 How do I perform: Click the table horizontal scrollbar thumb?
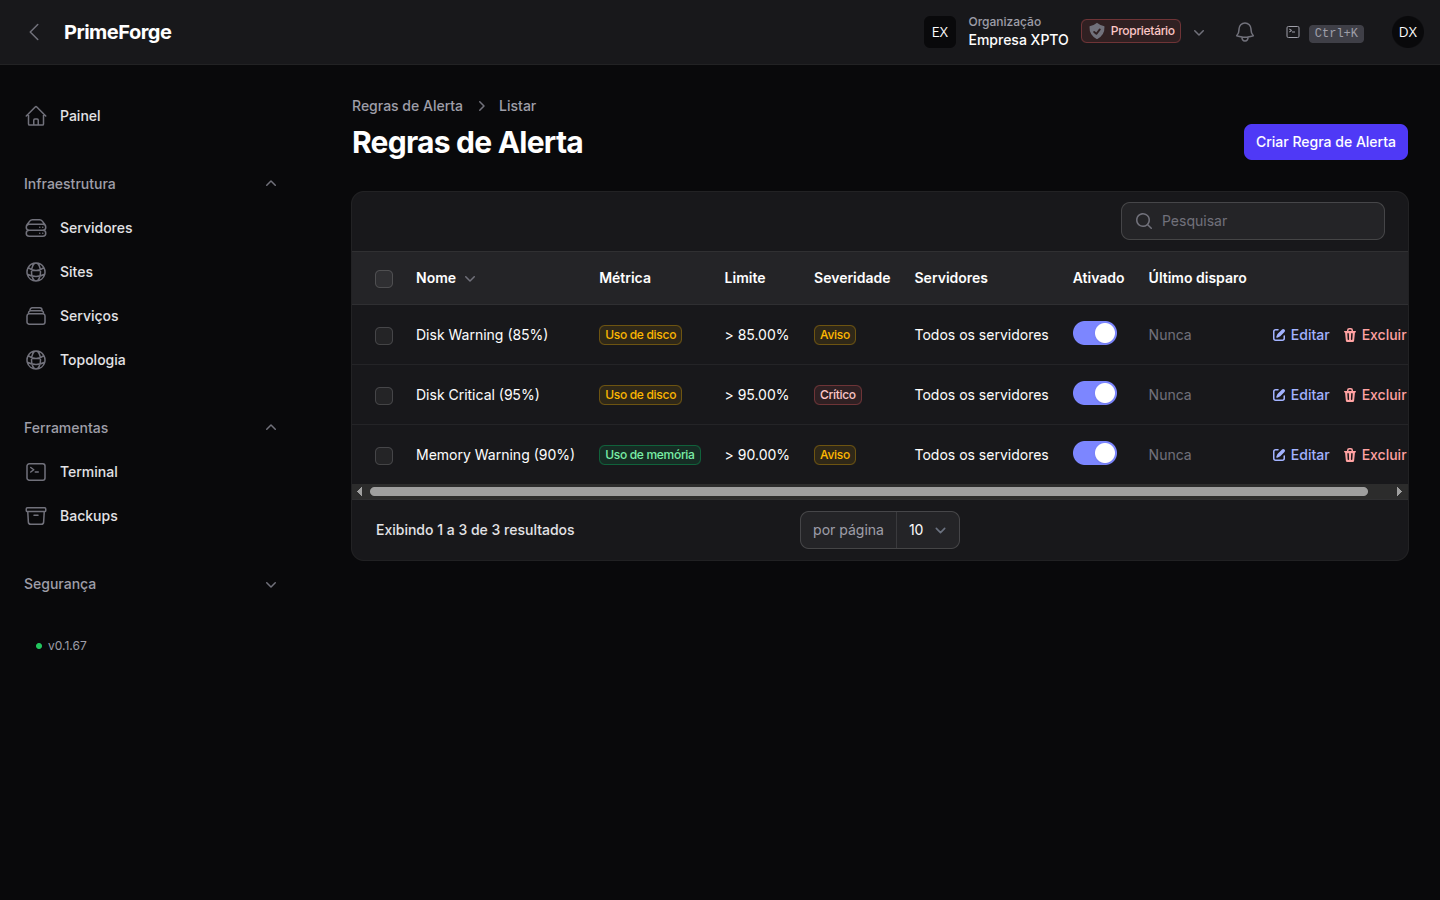[x=868, y=491]
